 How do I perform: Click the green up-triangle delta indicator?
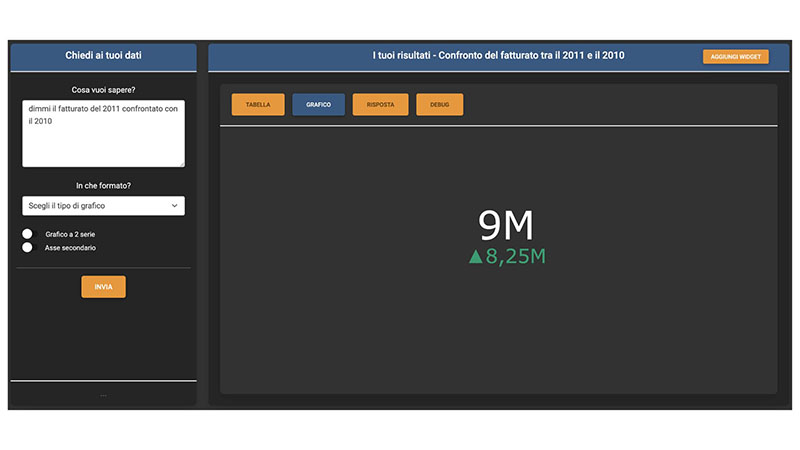tap(476, 256)
